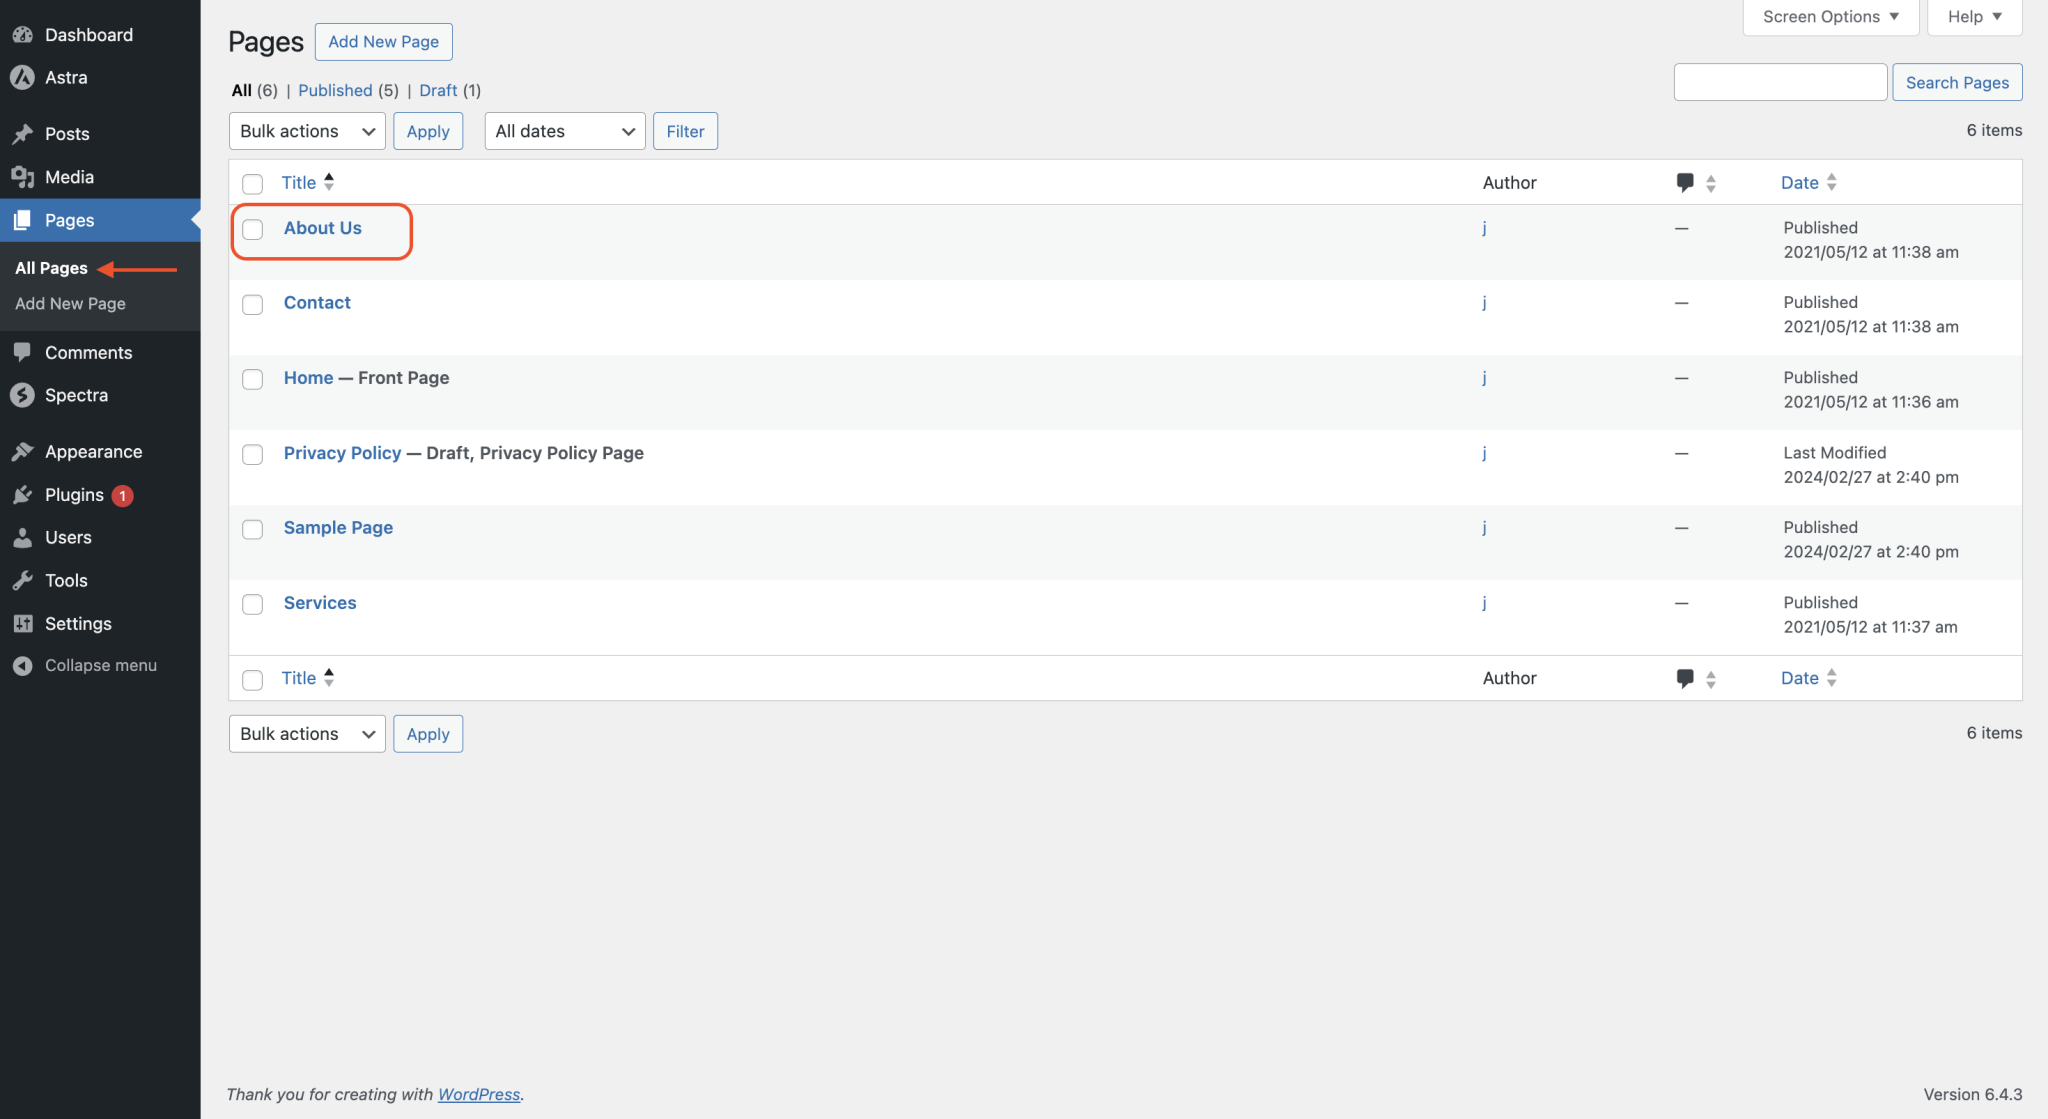Tick the Sample Page row checkbox

point(253,529)
